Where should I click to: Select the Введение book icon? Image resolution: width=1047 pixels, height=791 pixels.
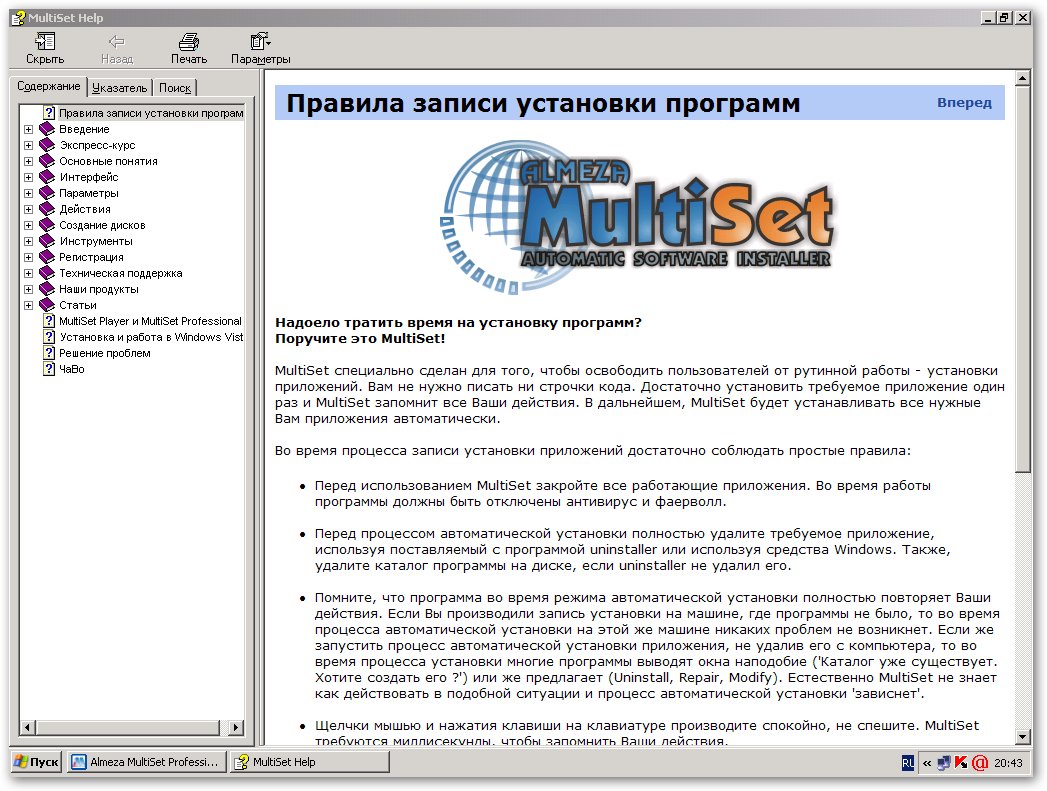coord(47,129)
